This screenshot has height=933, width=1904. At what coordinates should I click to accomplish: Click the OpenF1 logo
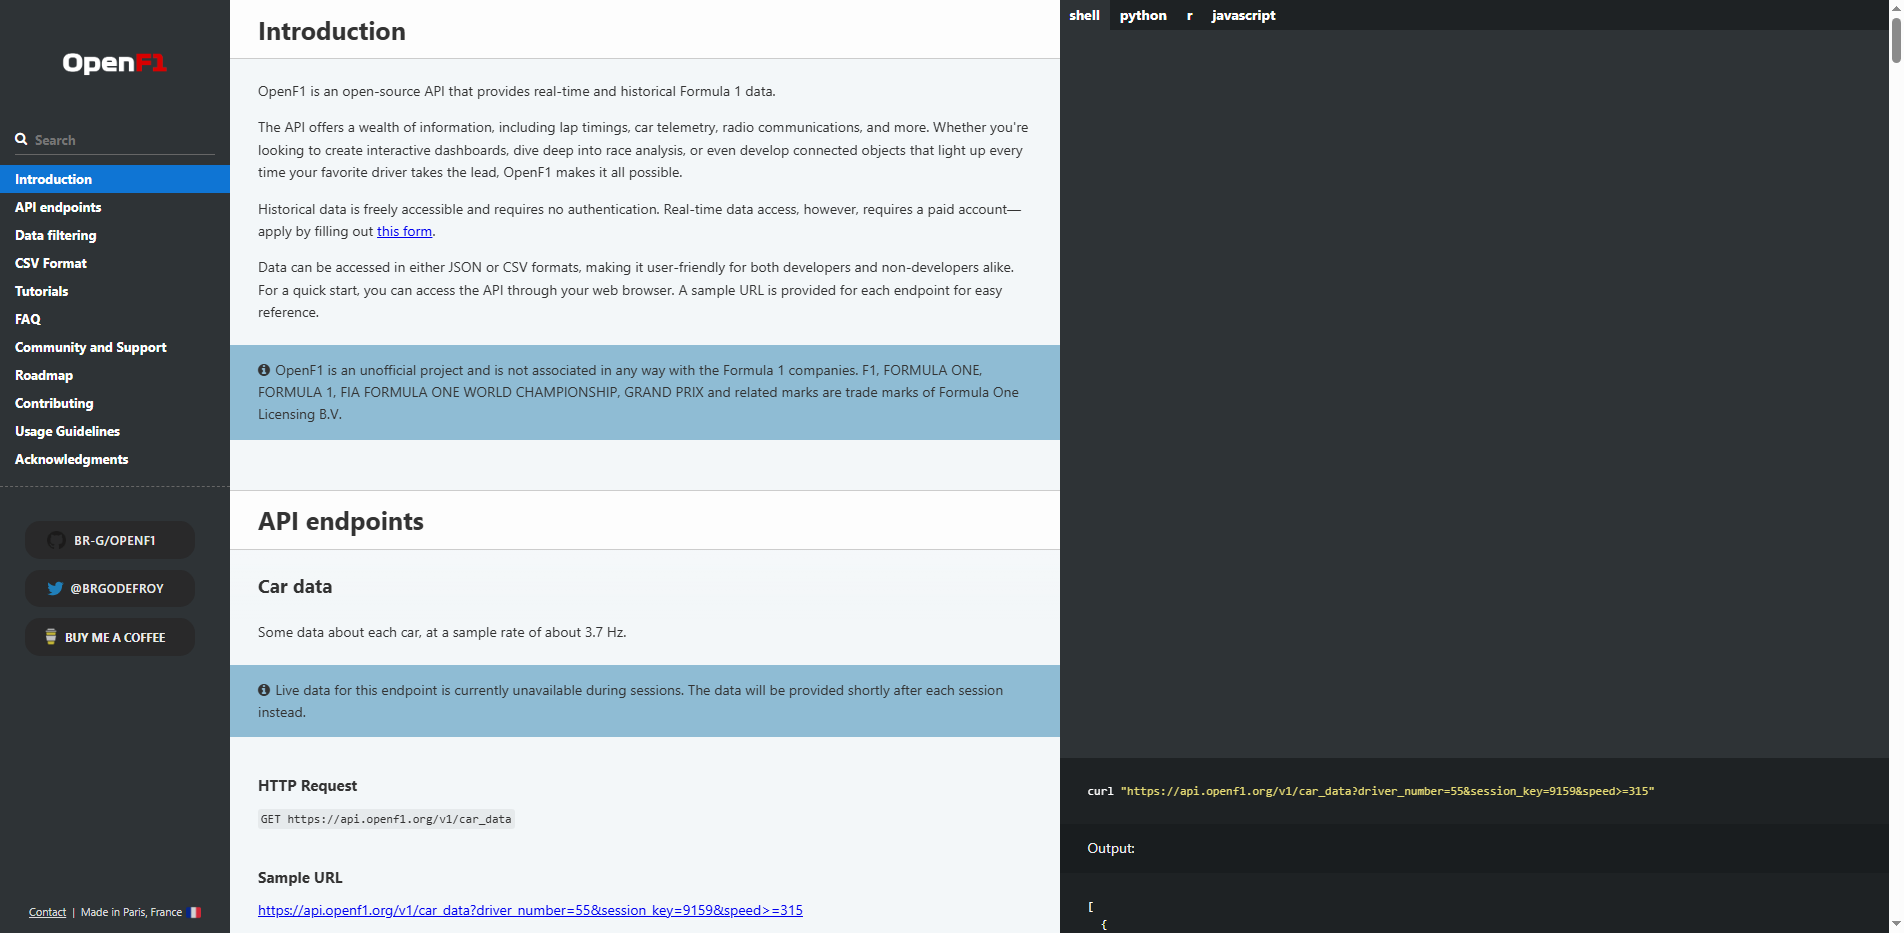(115, 62)
